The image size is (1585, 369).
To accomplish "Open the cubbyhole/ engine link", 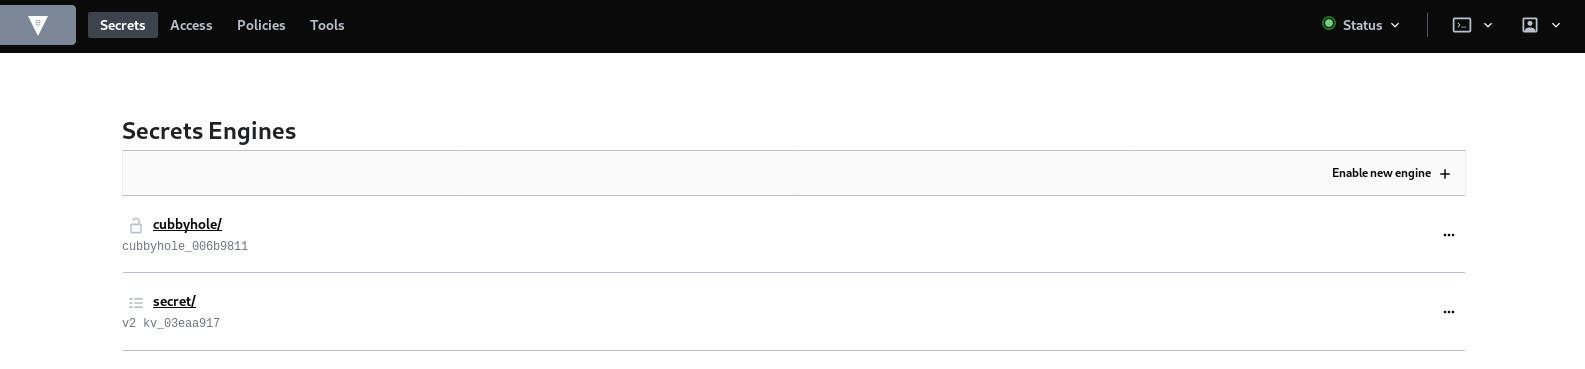I will 187,225.
